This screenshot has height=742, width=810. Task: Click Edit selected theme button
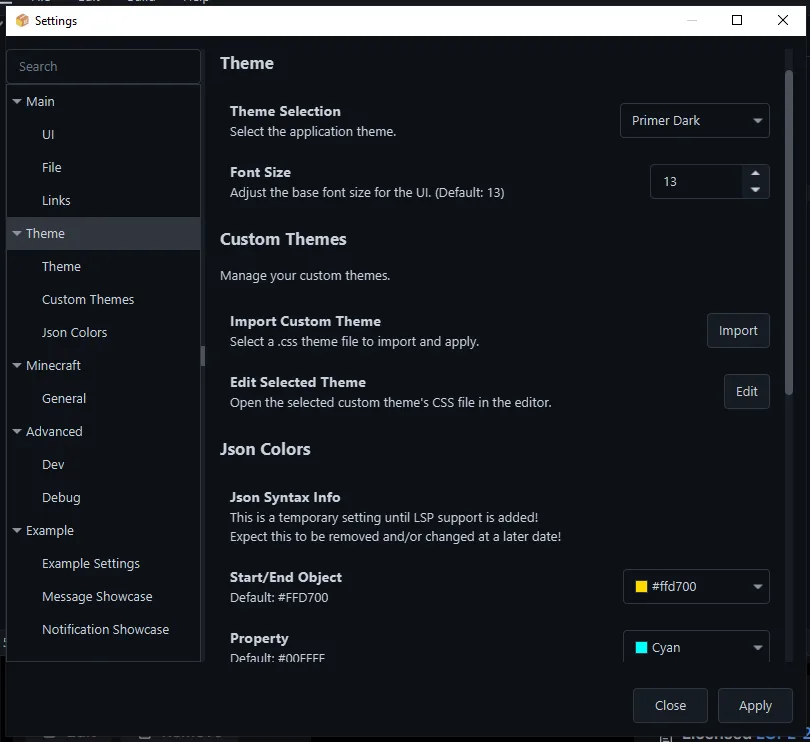(746, 392)
